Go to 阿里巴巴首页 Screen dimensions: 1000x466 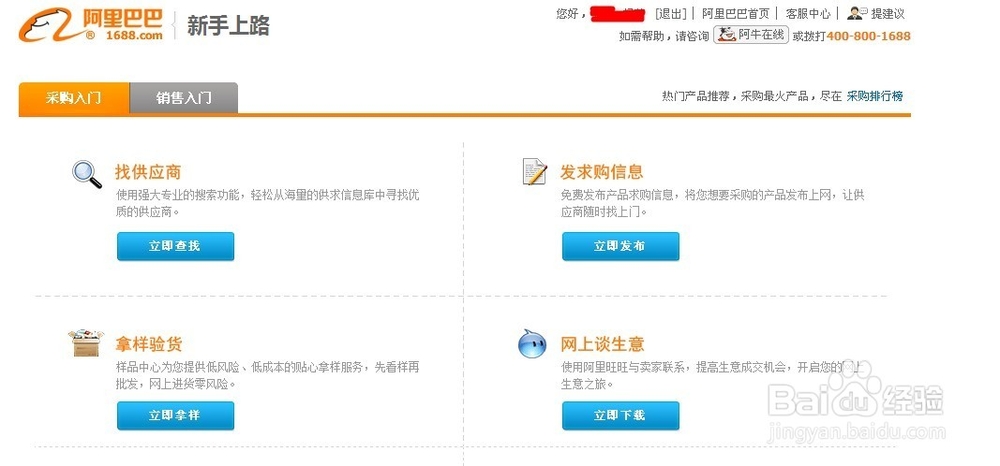pos(736,14)
